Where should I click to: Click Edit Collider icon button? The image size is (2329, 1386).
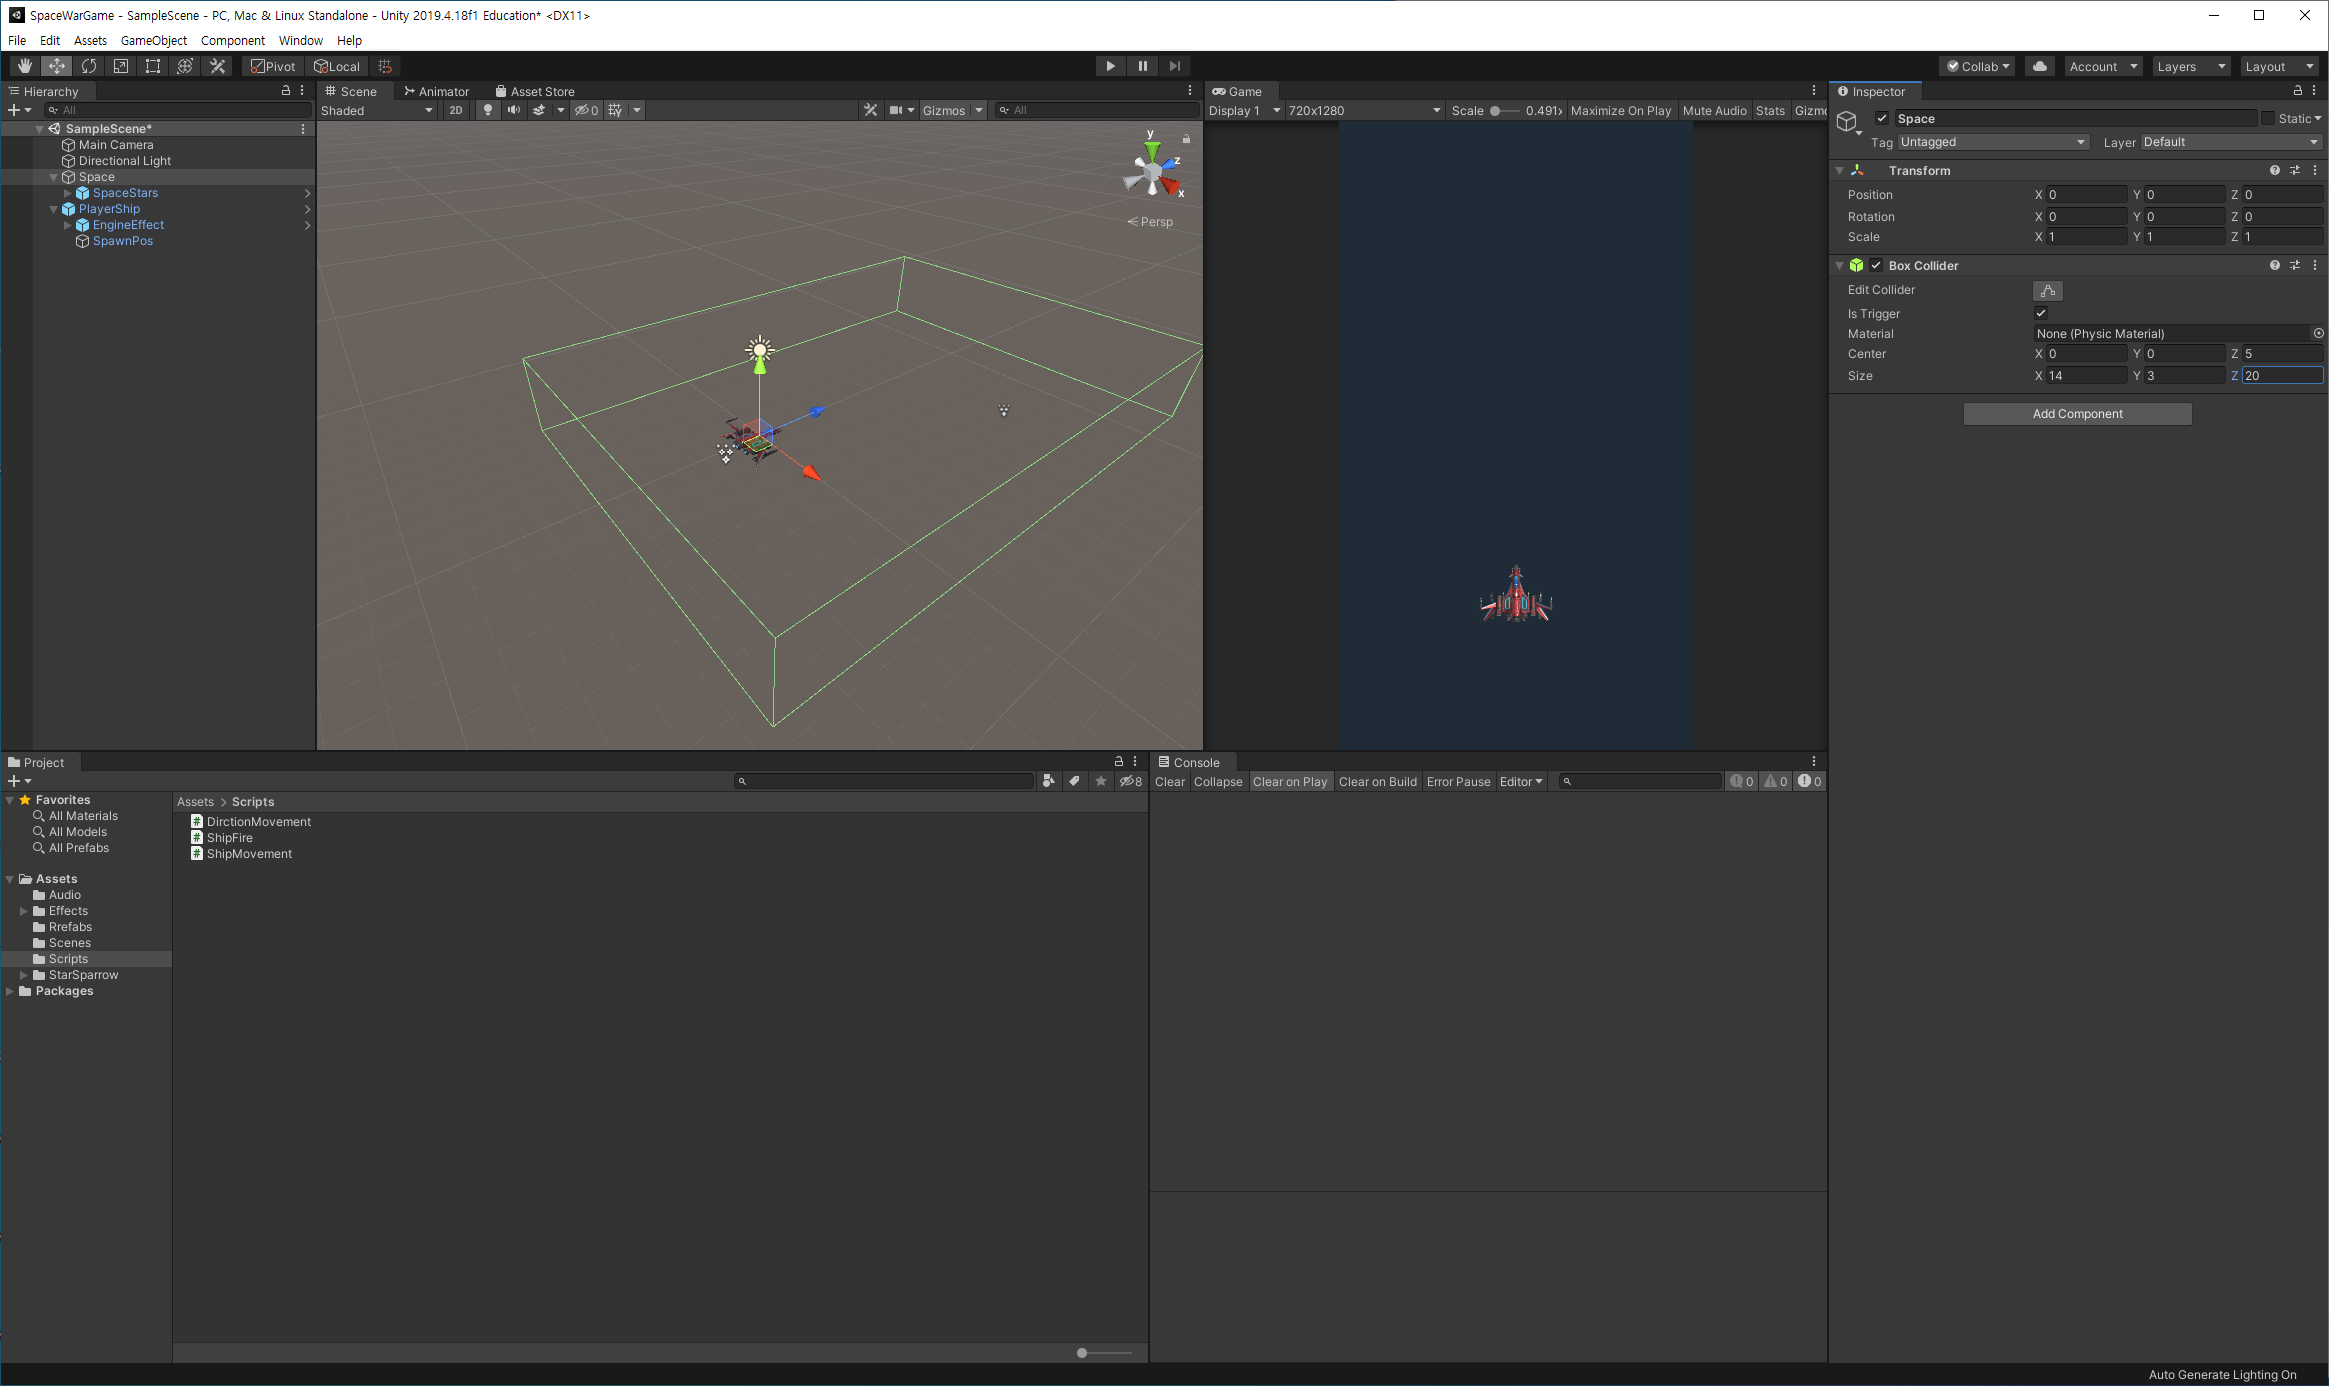pos(2047,290)
